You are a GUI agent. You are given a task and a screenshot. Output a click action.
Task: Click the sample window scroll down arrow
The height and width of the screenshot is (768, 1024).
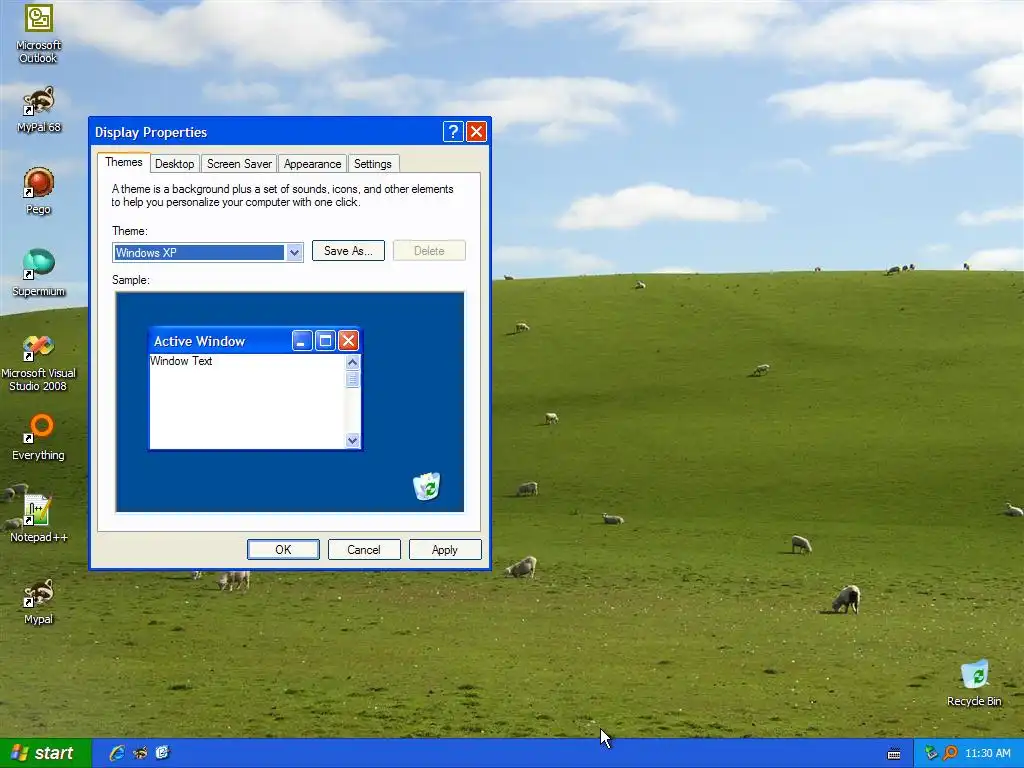(353, 441)
